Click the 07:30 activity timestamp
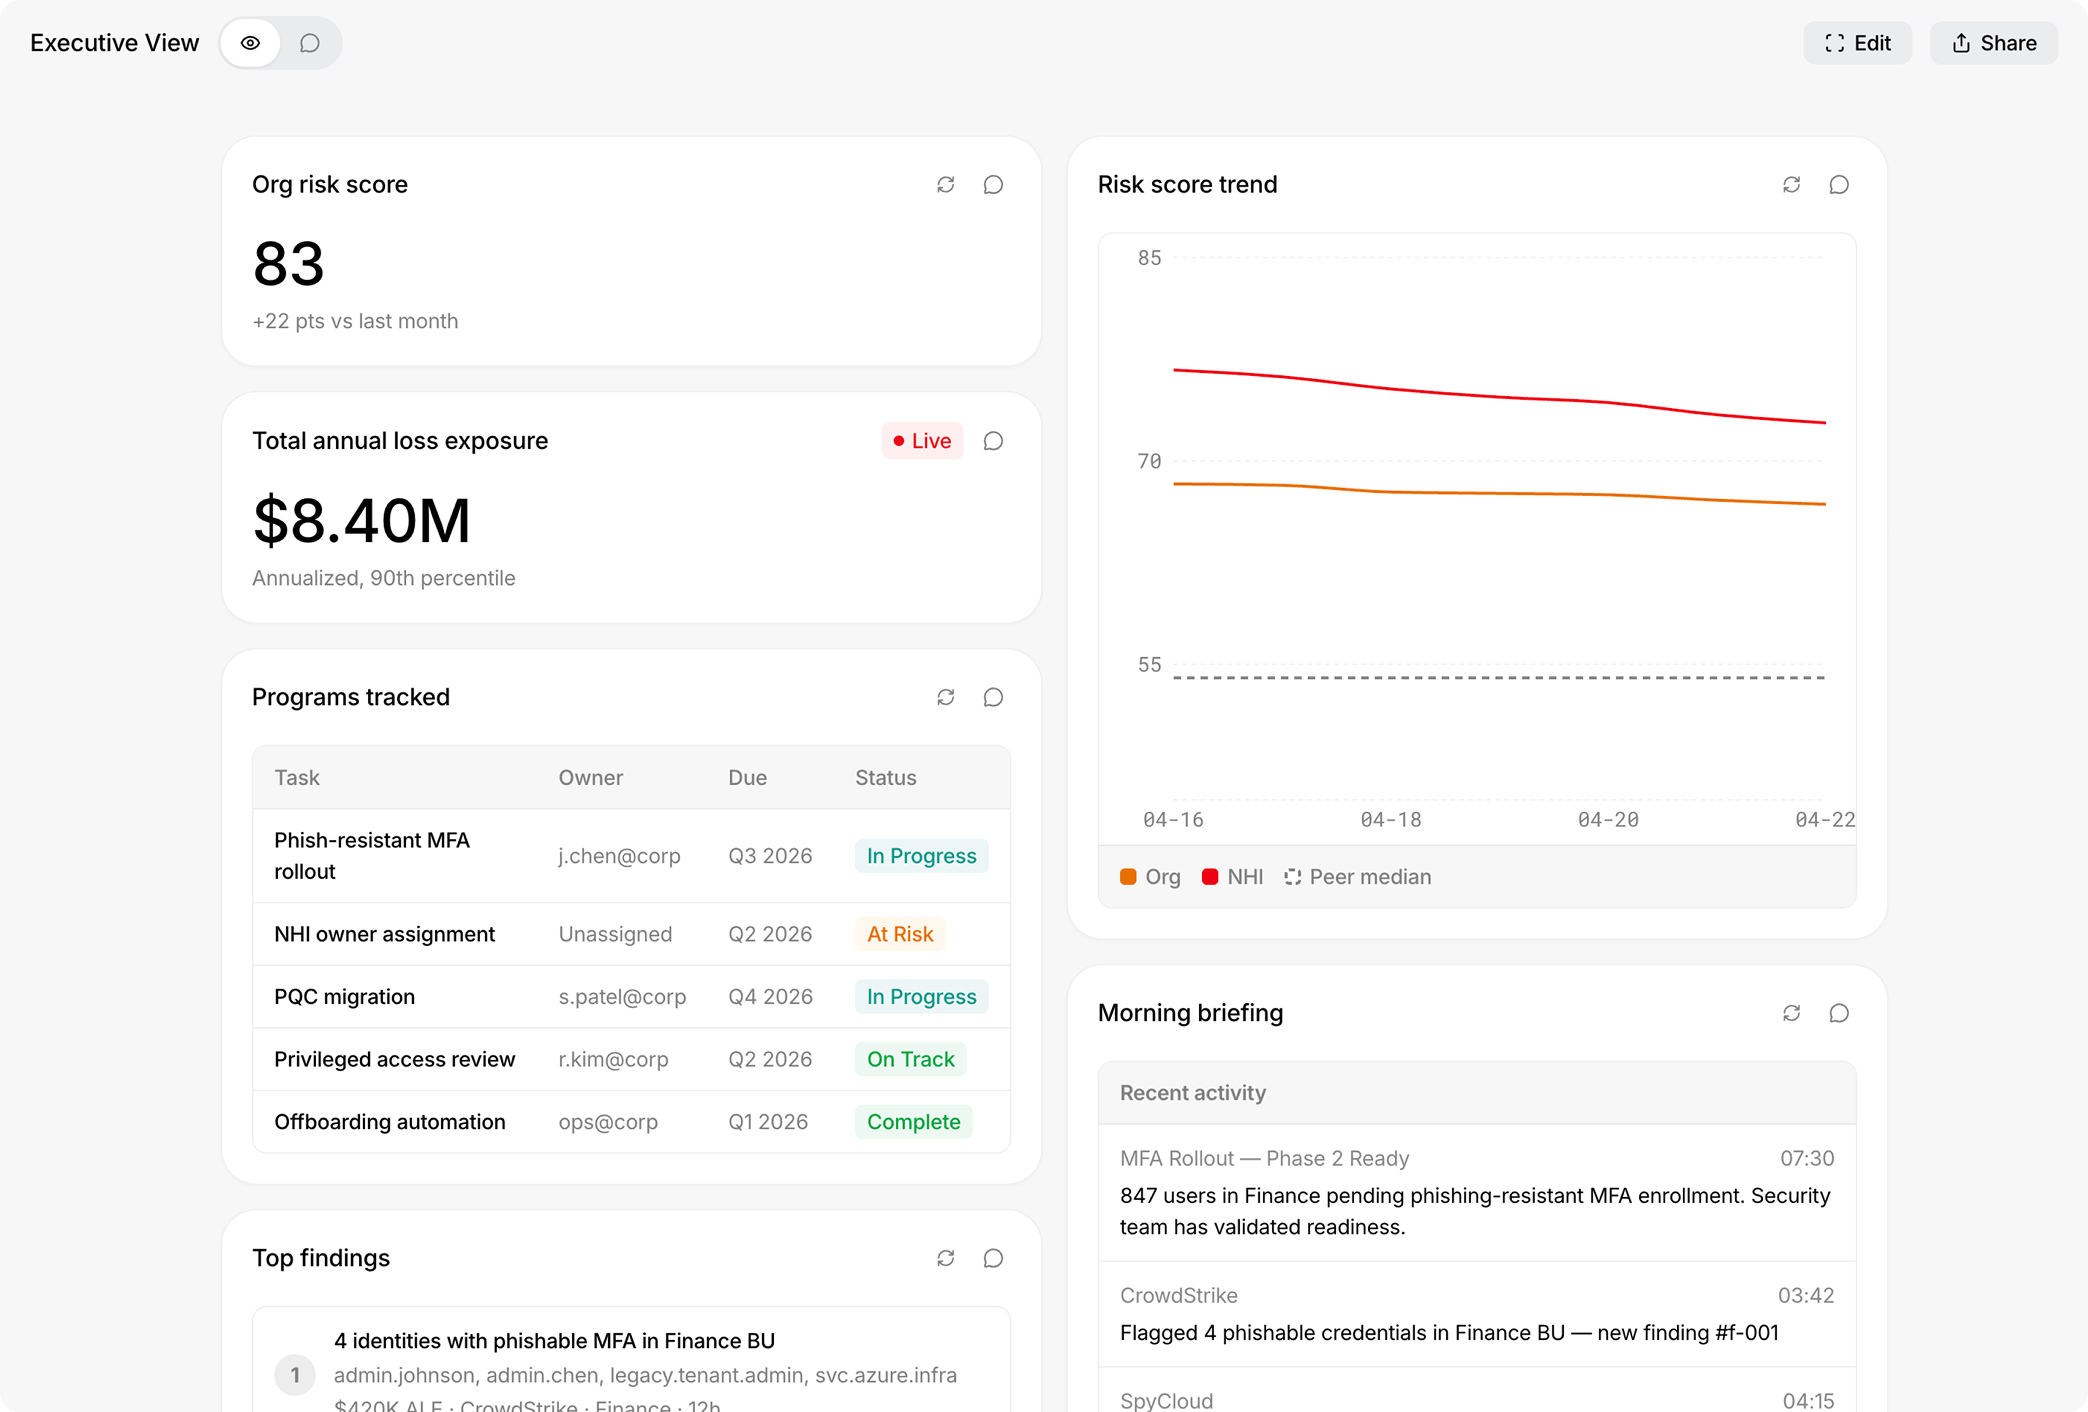Screen dimensions: 2088x1412 pyautogui.click(x=1807, y=1159)
